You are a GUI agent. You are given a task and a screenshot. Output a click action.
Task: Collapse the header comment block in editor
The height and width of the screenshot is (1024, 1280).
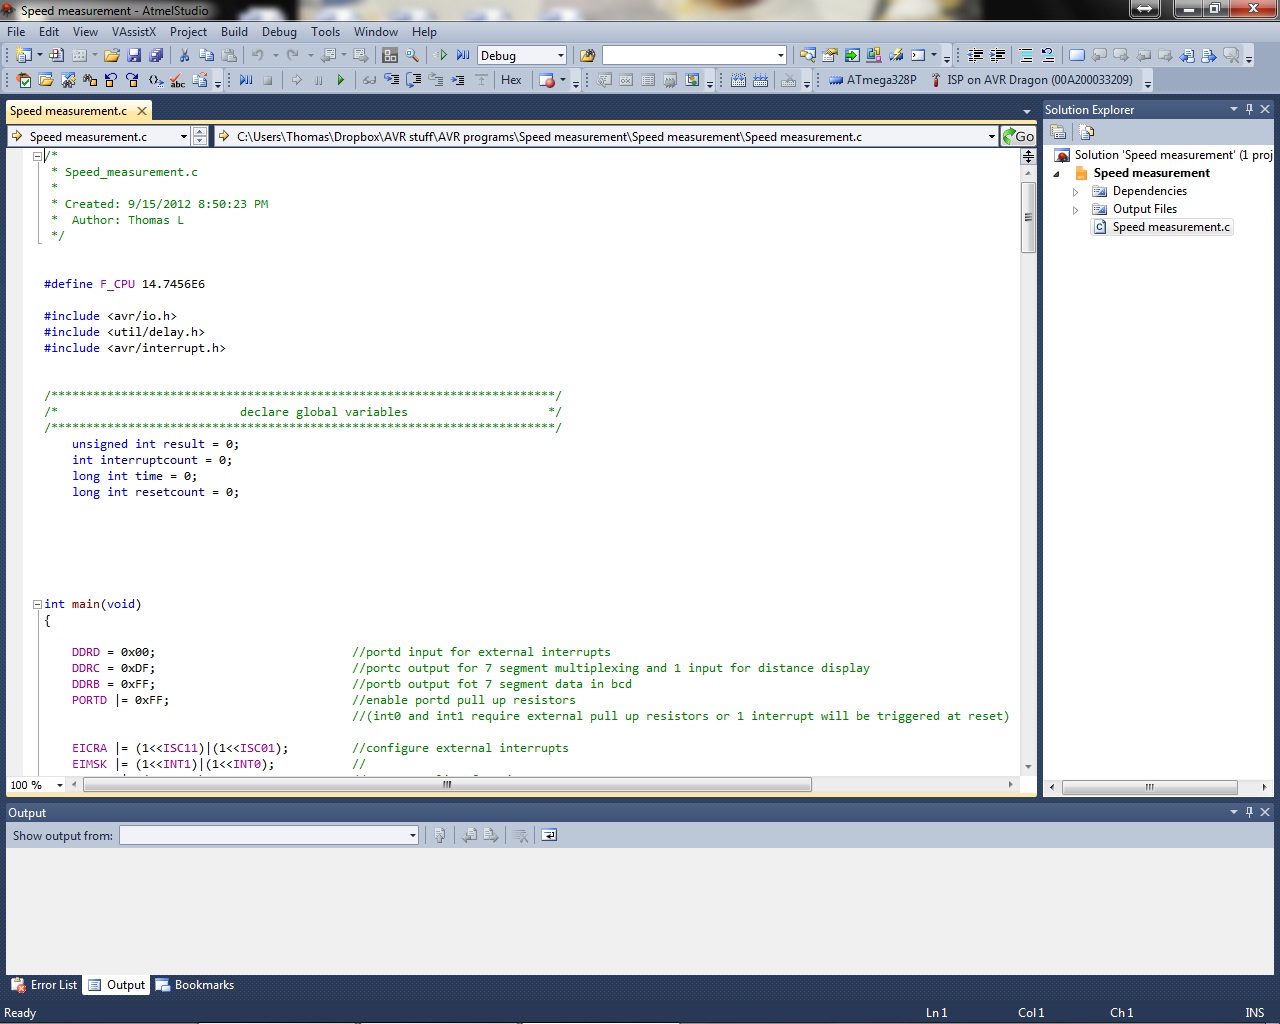[x=37, y=156]
